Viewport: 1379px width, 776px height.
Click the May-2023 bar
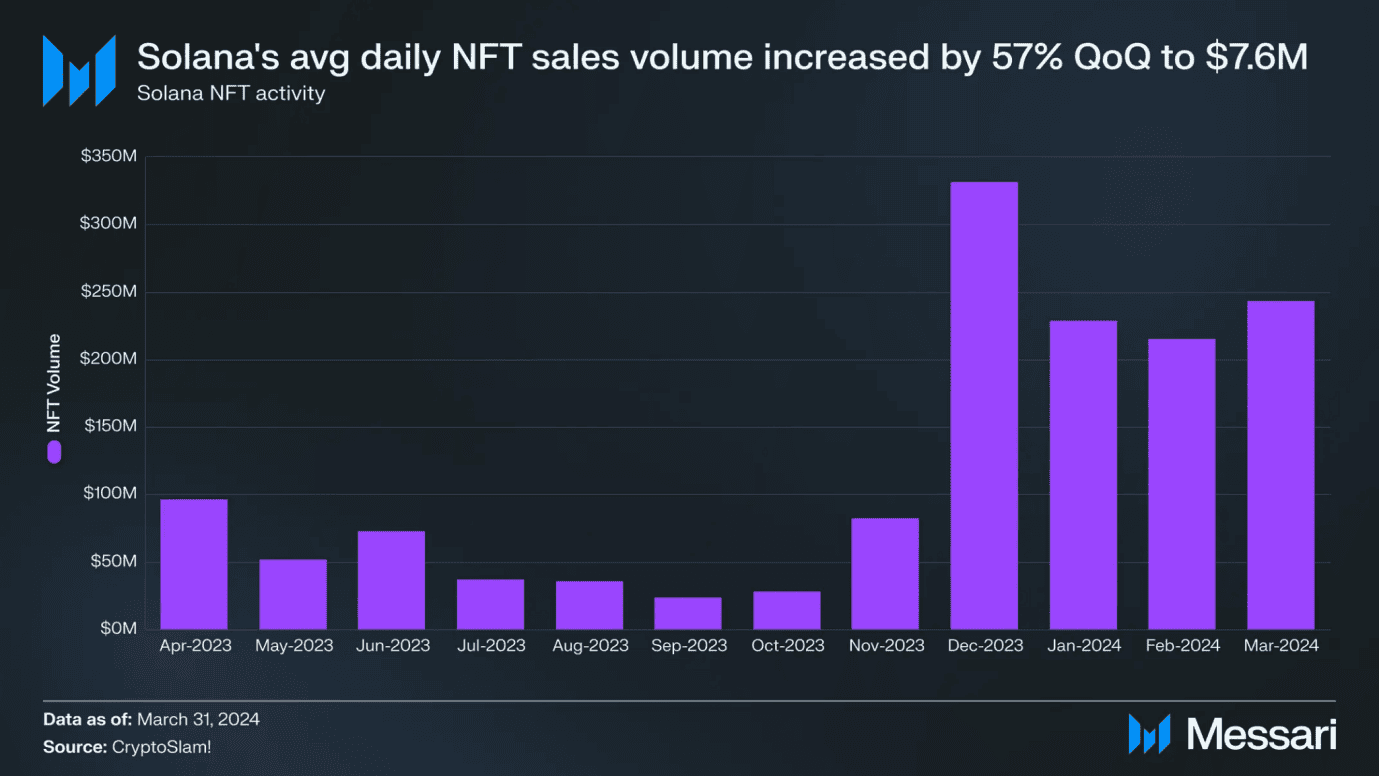click(293, 594)
